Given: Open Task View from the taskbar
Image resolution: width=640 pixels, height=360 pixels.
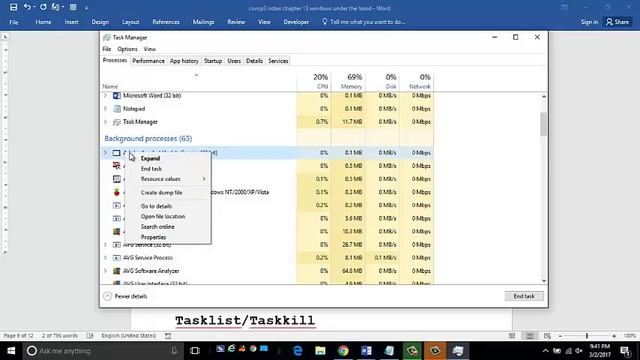Looking at the screenshot, I should (195, 351).
